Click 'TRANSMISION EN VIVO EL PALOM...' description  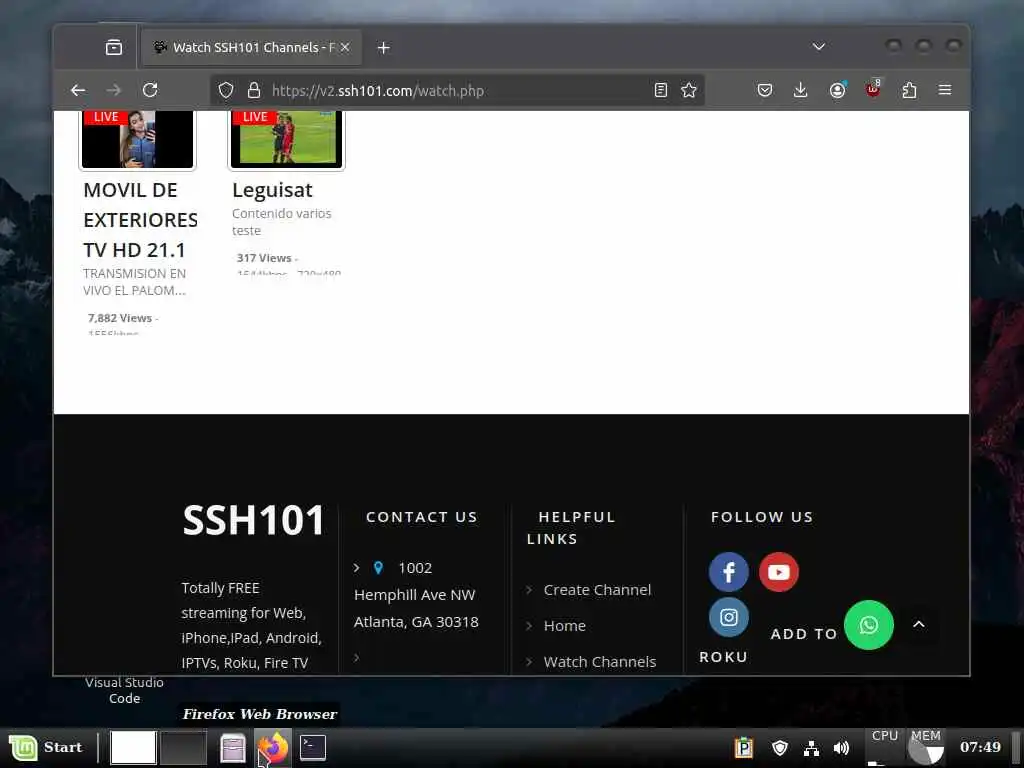(x=135, y=282)
